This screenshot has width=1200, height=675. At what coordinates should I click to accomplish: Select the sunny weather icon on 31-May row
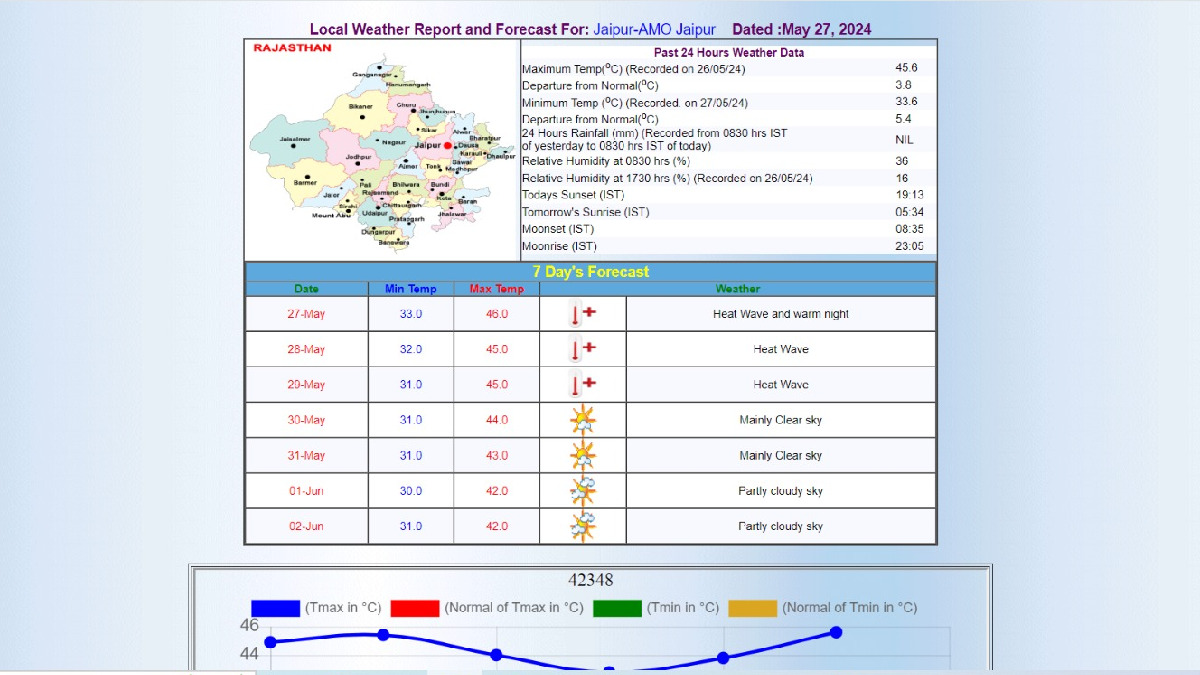pyautogui.click(x=583, y=454)
